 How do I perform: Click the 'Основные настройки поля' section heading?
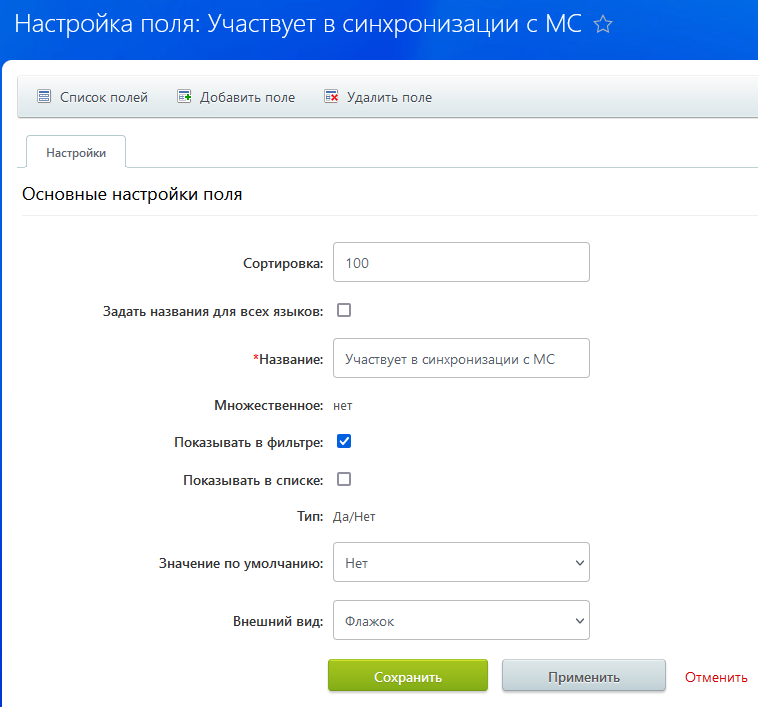point(132,194)
